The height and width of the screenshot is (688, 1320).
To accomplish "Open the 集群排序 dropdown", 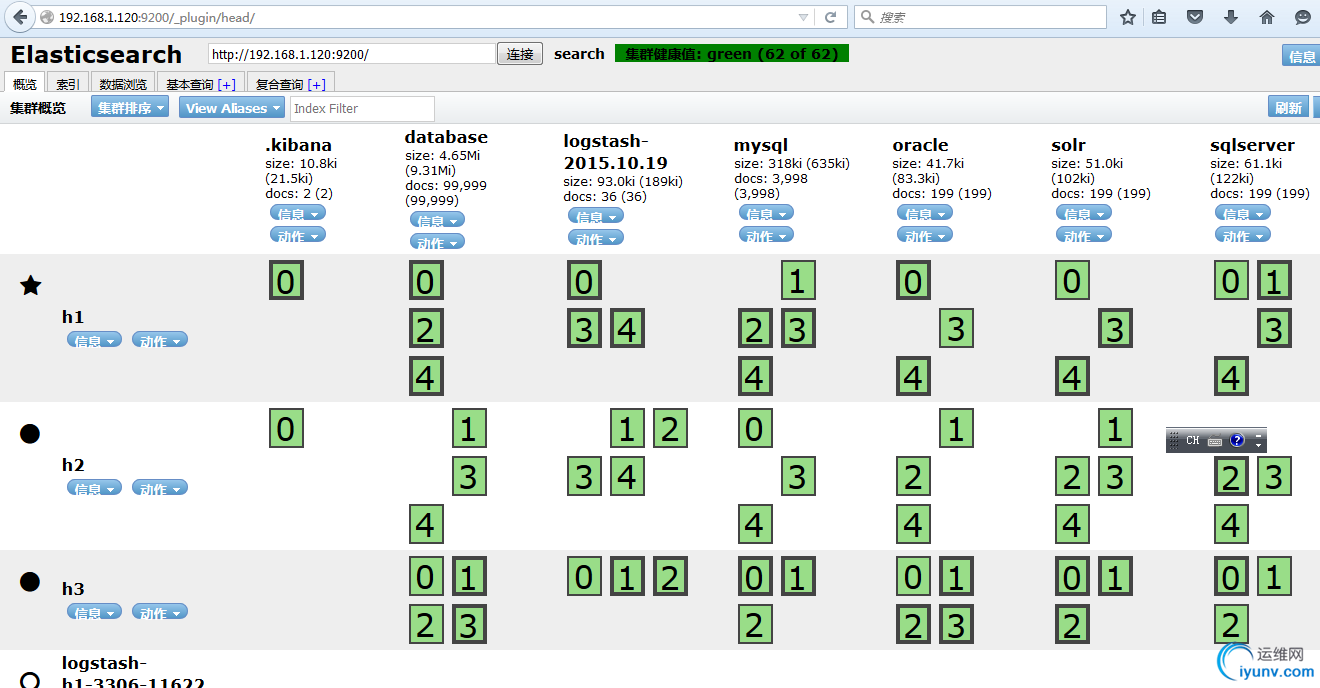I will pyautogui.click(x=130, y=108).
